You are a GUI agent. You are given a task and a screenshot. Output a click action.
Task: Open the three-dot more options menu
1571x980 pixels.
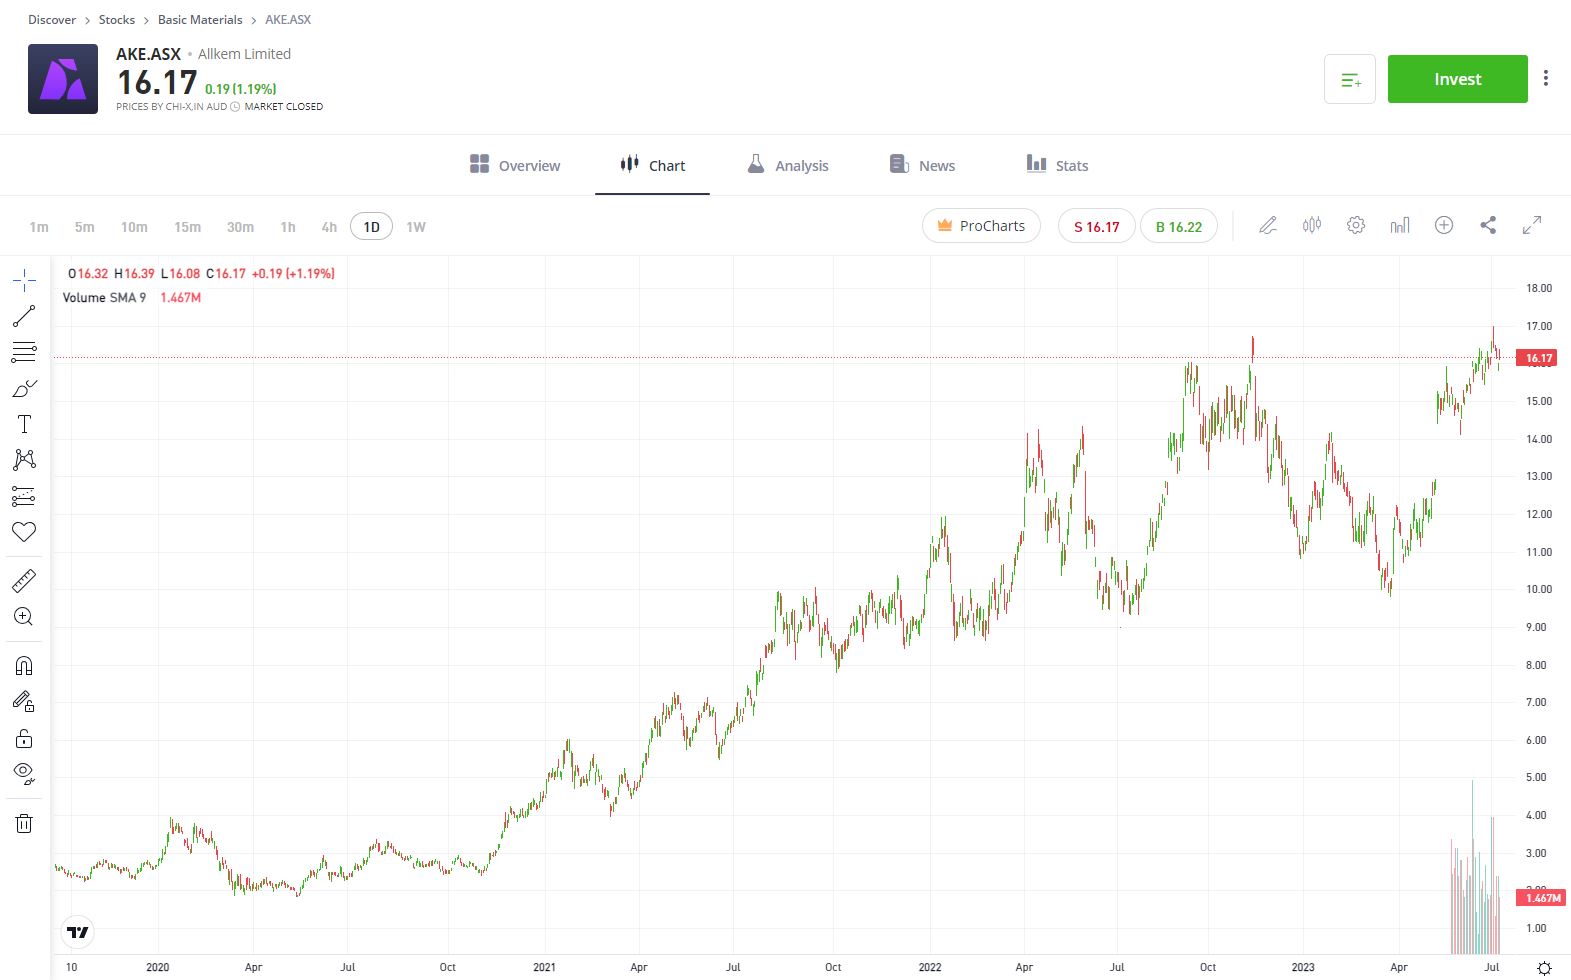point(1546,78)
